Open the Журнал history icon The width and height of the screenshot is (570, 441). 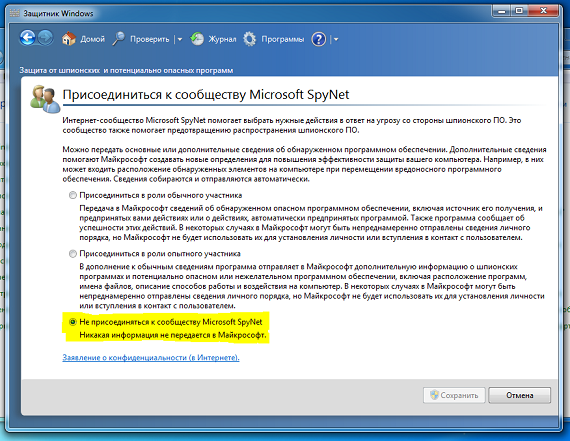[197, 39]
